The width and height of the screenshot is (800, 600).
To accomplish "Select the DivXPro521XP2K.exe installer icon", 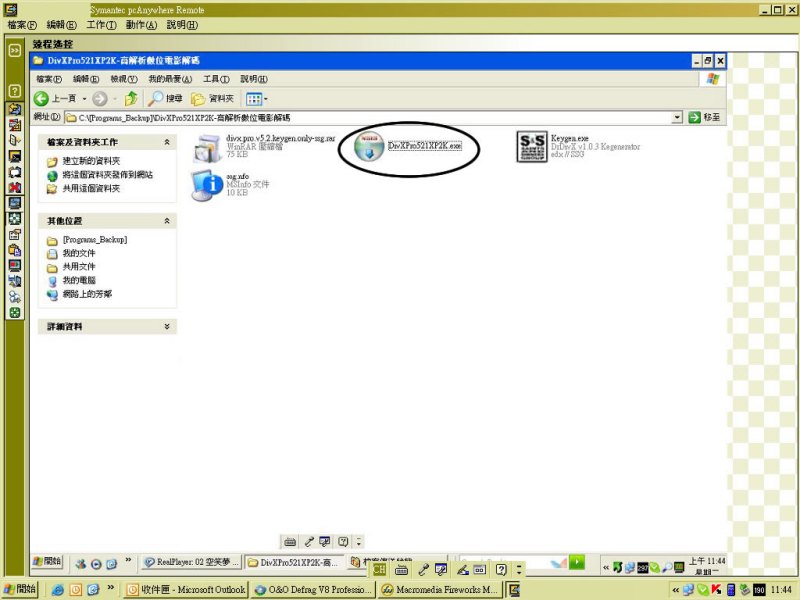I will 368,146.
